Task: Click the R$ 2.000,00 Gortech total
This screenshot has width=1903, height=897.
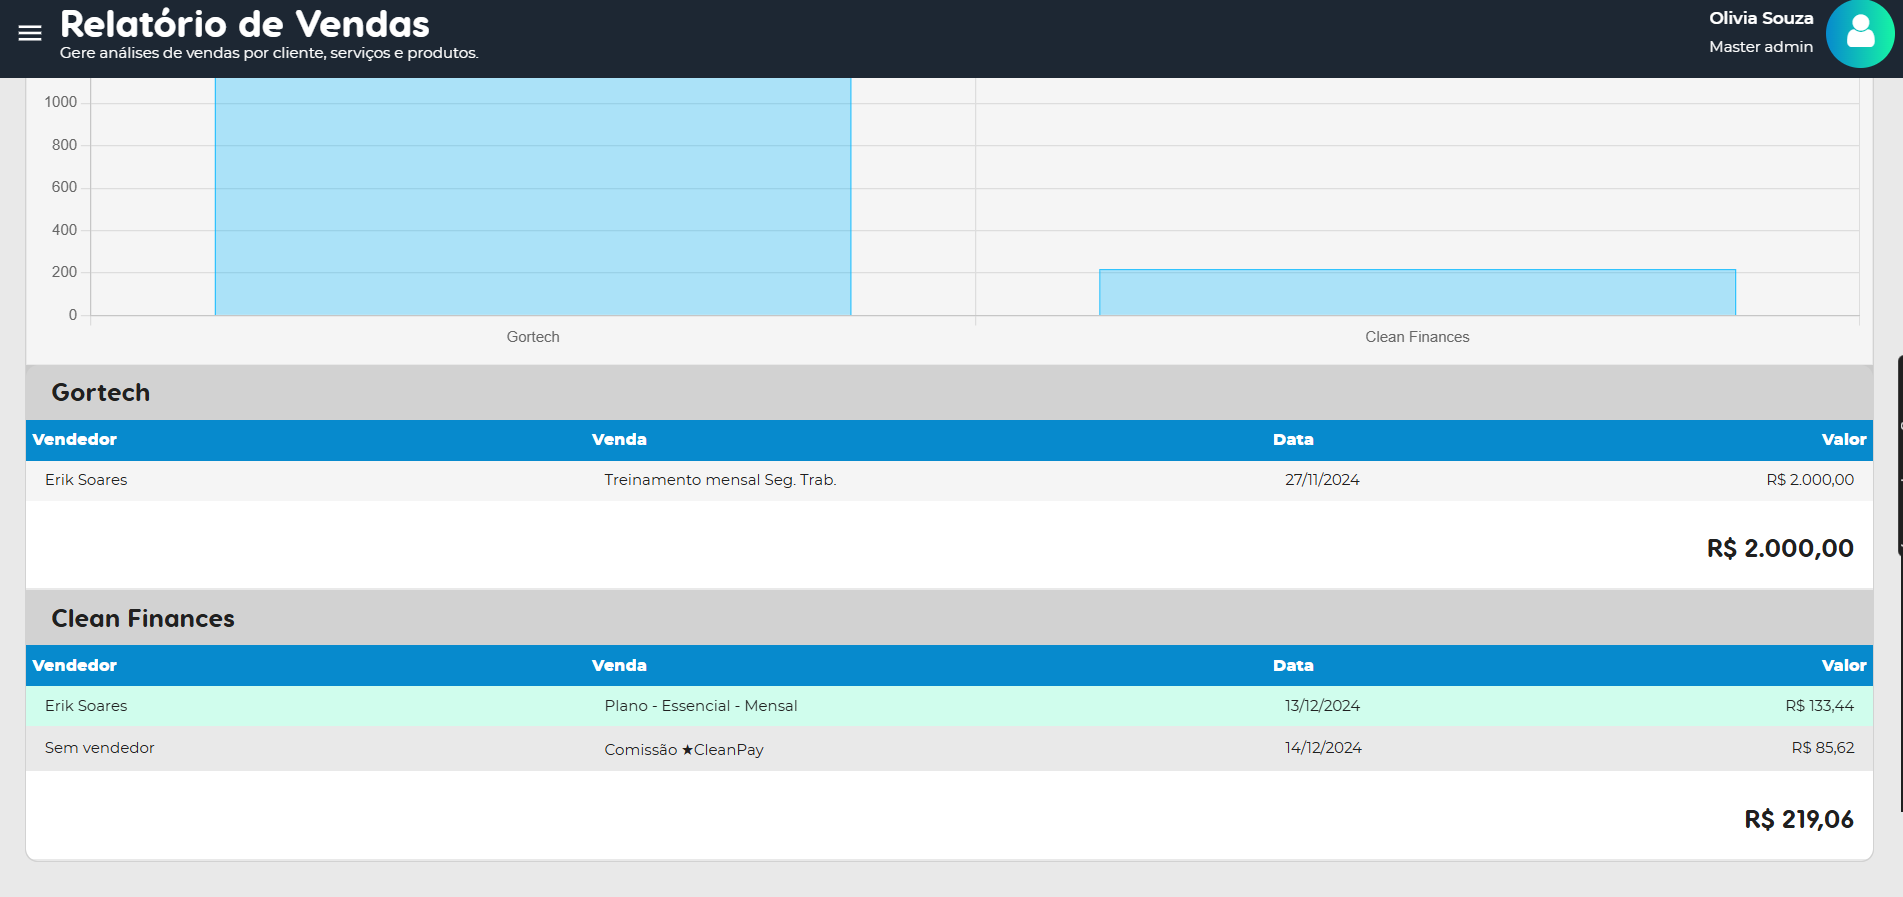Action: (1779, 548)
